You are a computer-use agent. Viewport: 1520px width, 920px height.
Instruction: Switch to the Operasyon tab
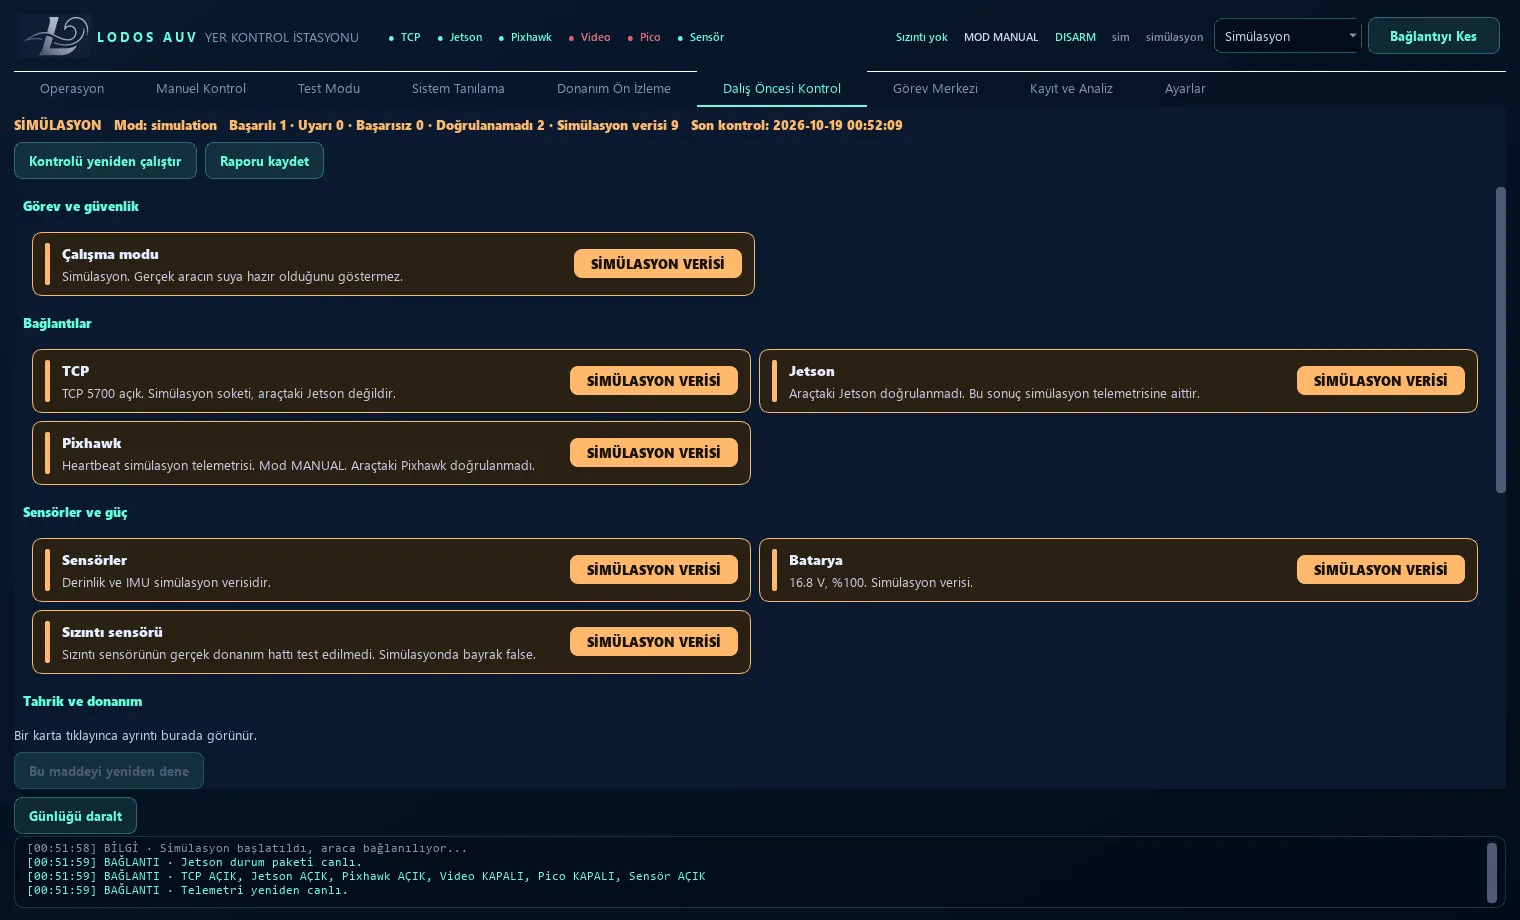(x=72, y=88)
